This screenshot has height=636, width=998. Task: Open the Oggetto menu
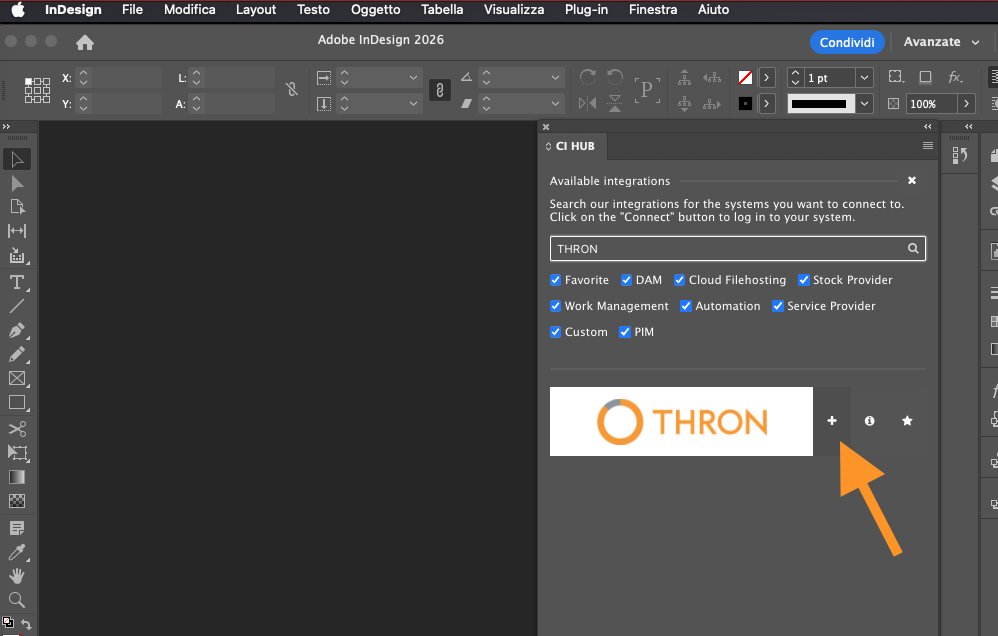(x=376, y=10)
